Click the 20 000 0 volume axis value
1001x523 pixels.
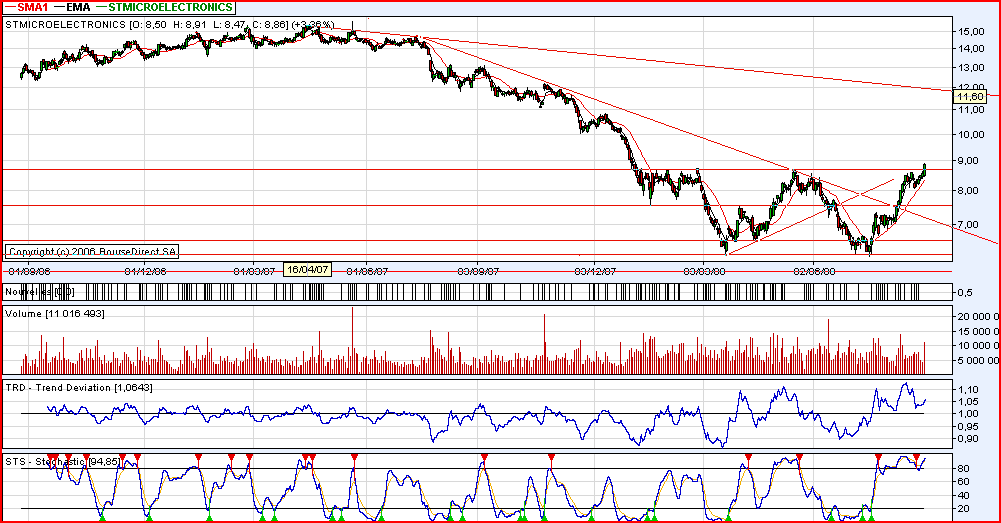(978, 317)
